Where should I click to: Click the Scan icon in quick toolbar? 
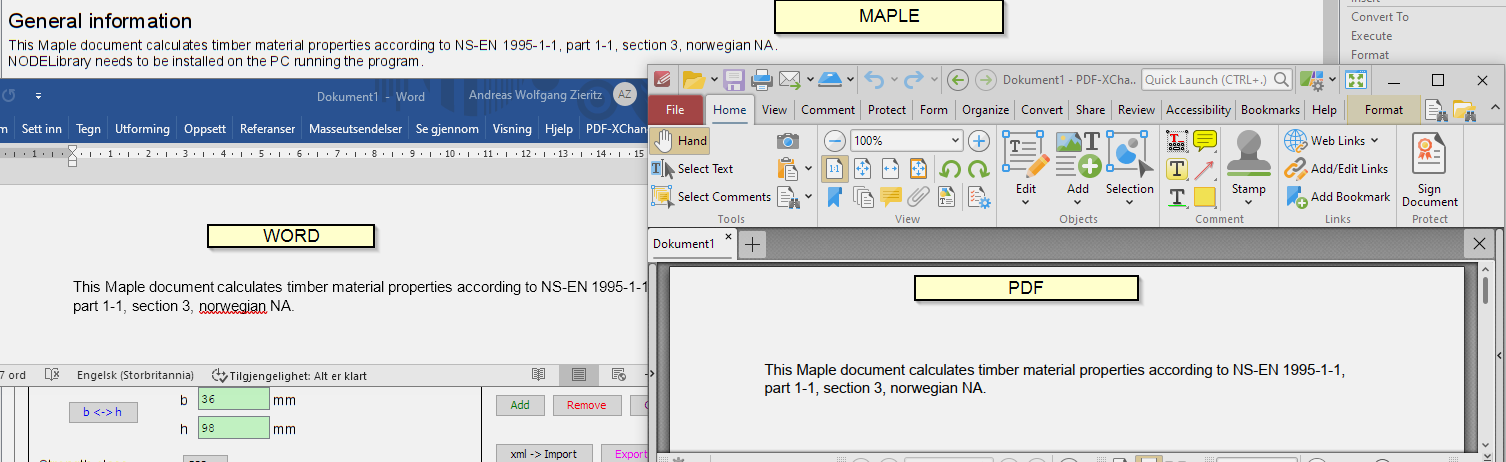tap(830, 80)
